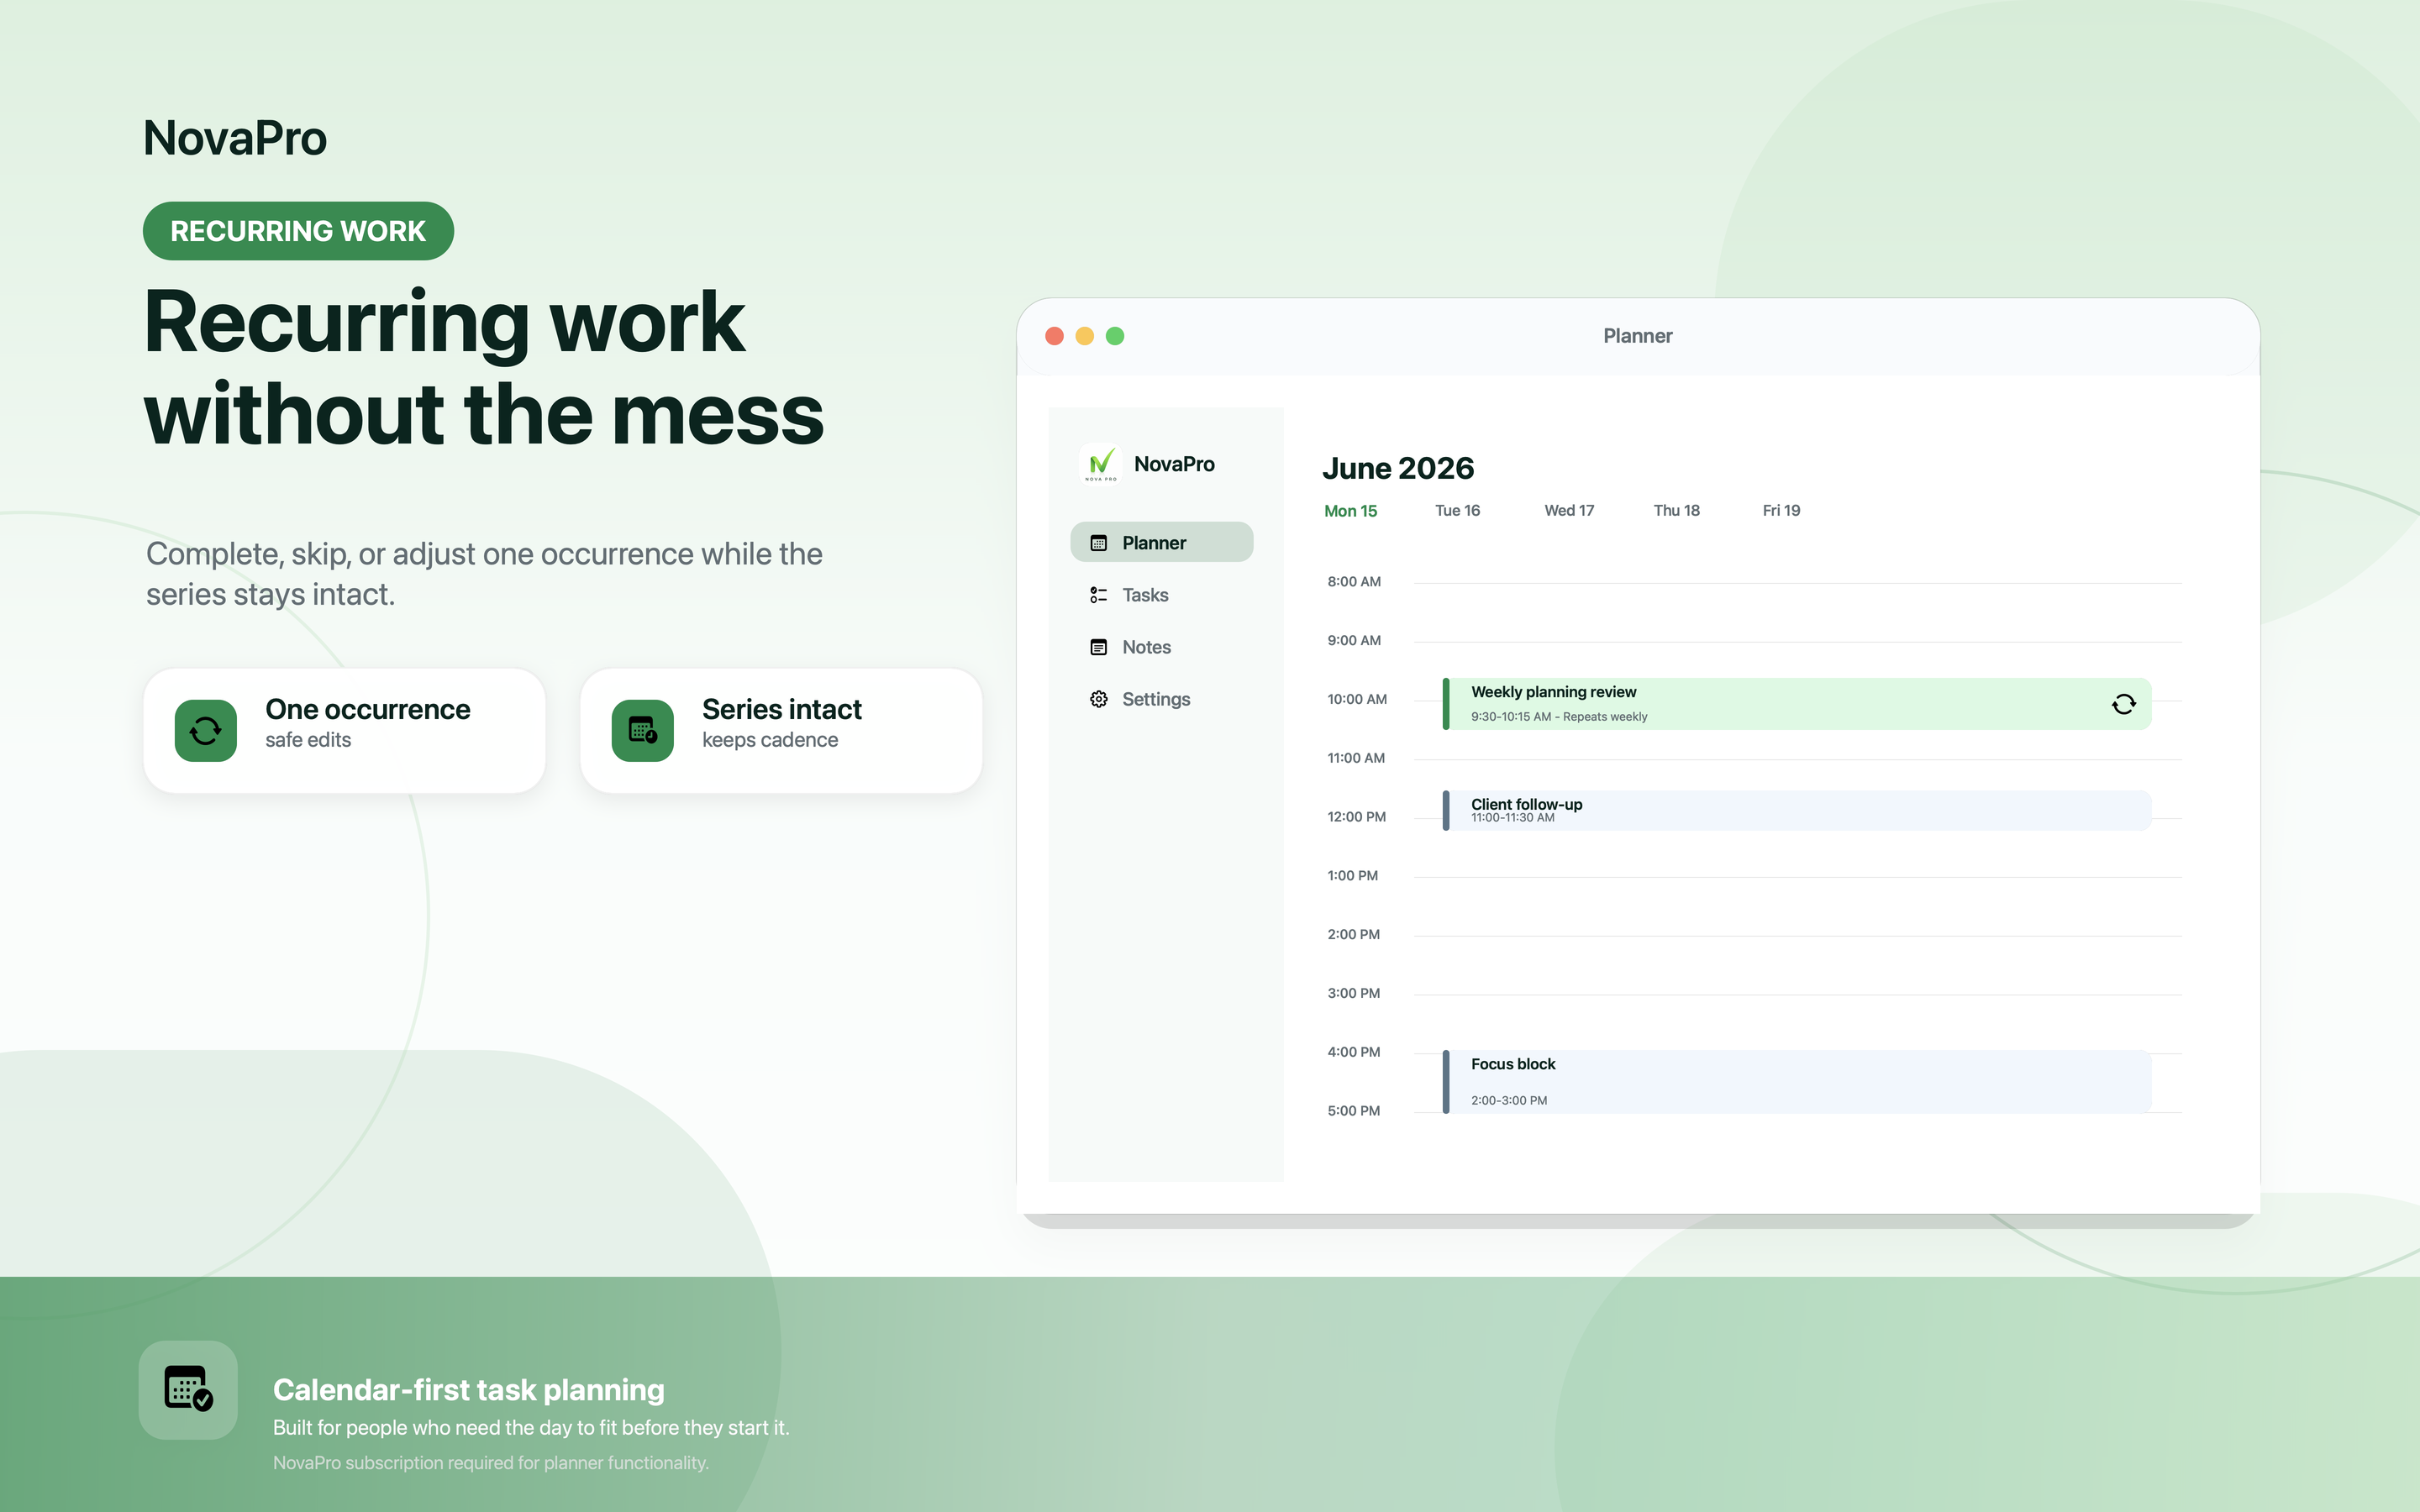
Task: Click the One occurrence refresh icon
Action: pyautogui.click(x=206, y=731)
